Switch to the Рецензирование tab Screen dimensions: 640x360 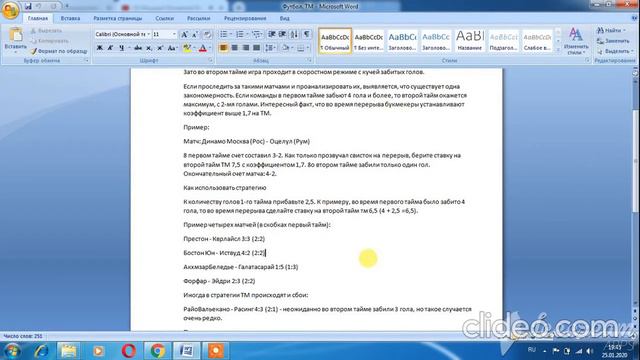click(x=245, y=18)
